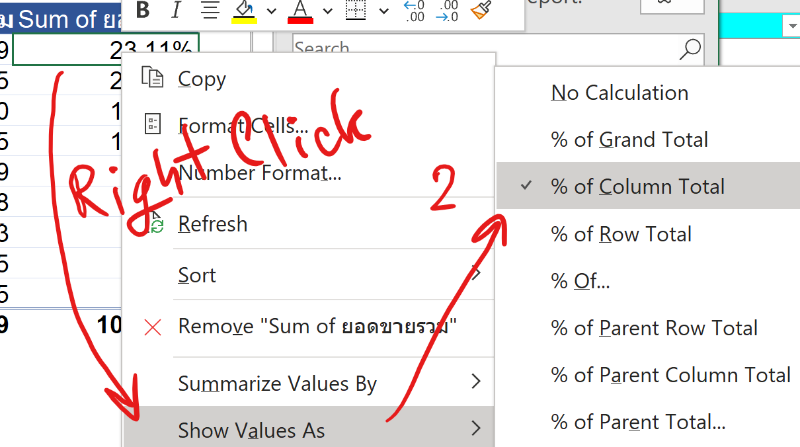Open font color dropdown arrow

(x=326, y=11)
